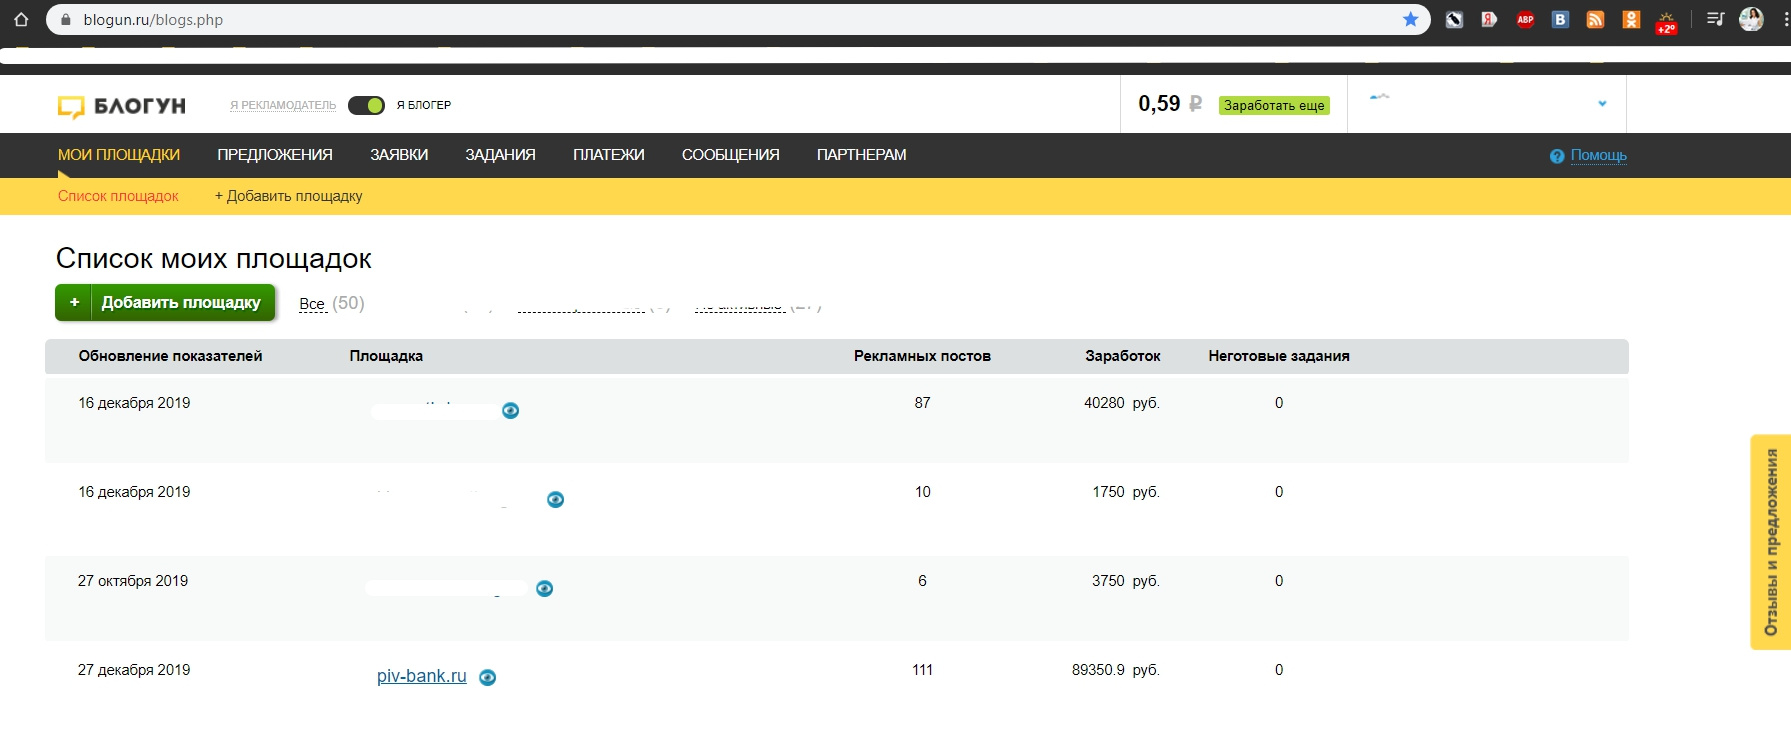The width and height of the screenshot is (1791, 738).
Task: Click eye icon in the 87 posts row
Action: click(x=510, y=411)
